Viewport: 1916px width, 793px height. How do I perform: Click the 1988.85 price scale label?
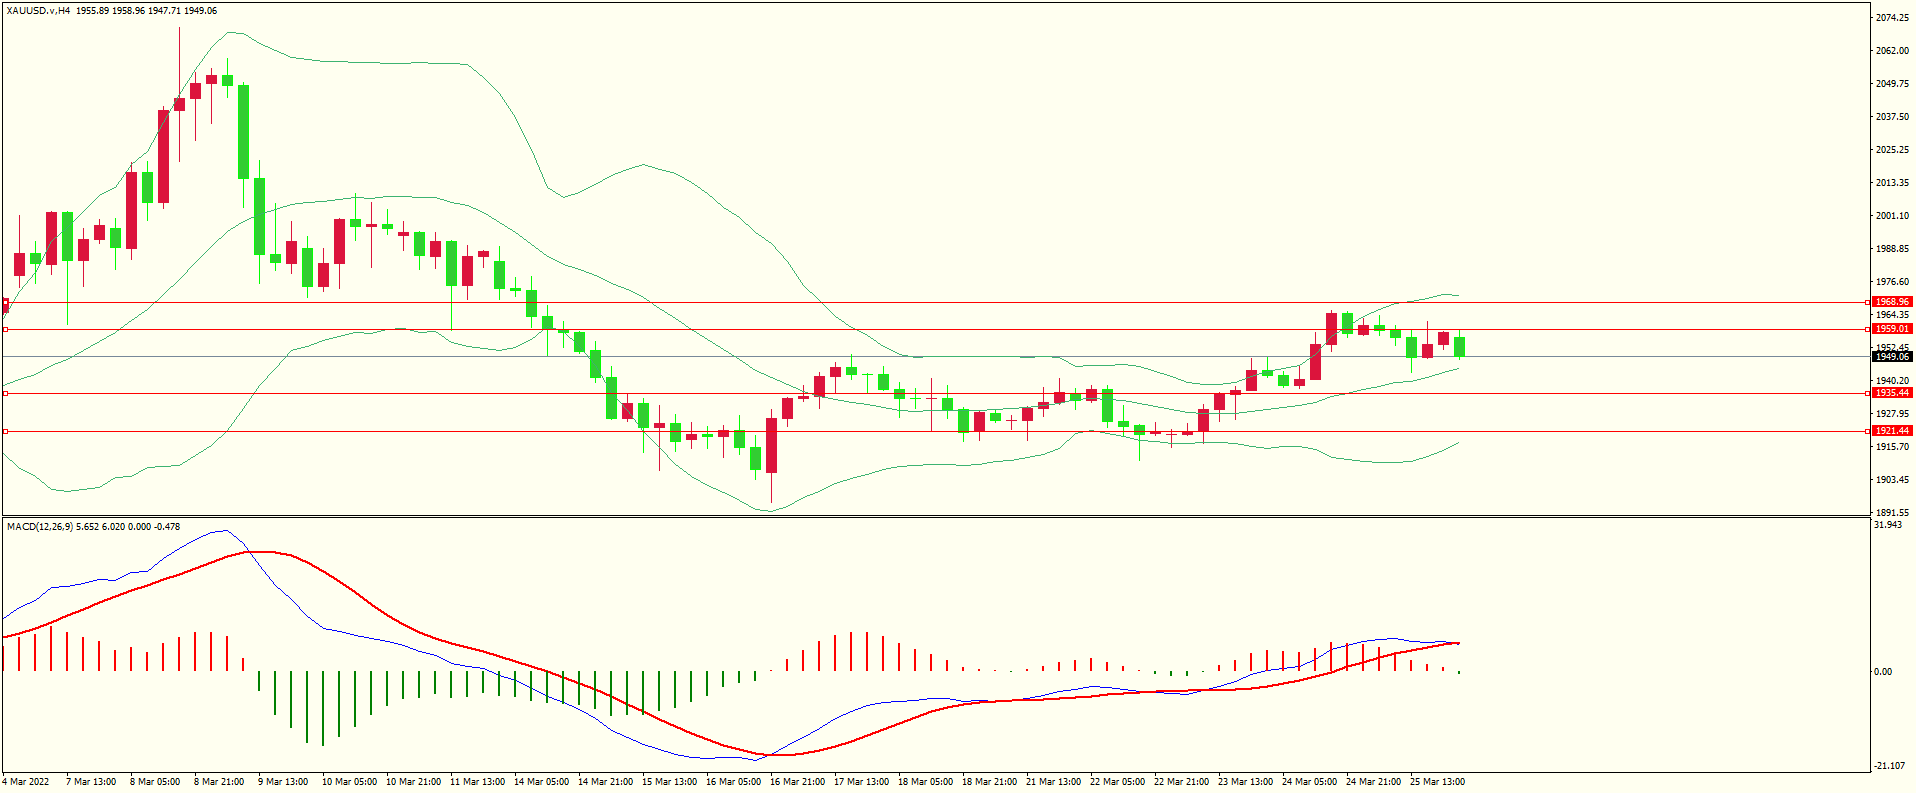(x=1893, y=249)
